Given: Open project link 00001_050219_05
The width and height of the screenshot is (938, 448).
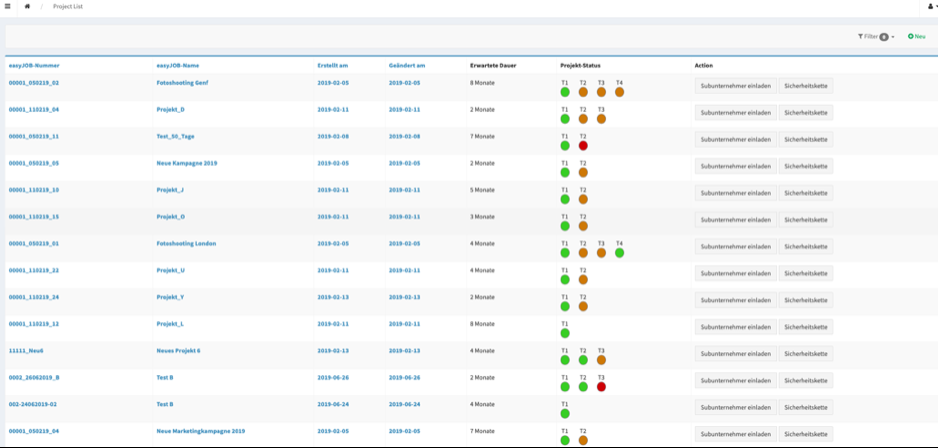Looking at the screenshot, I should [34, 163].
